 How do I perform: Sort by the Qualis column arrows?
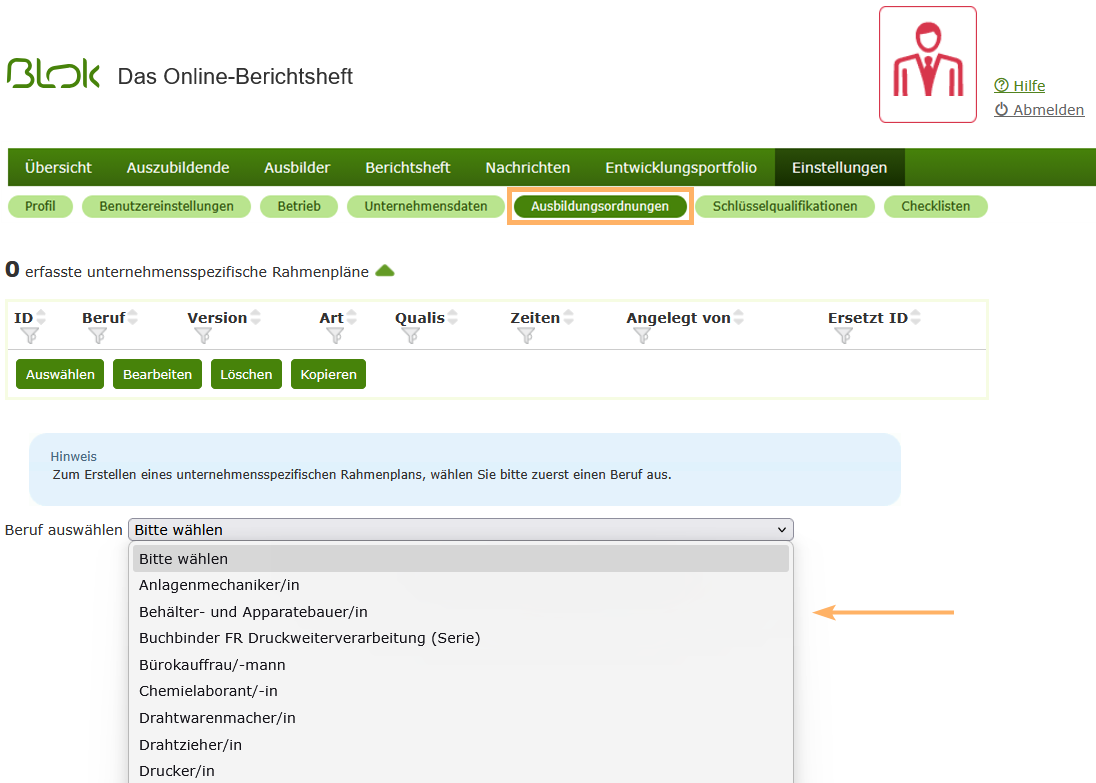pyautogui.click(x=453, y=317)
